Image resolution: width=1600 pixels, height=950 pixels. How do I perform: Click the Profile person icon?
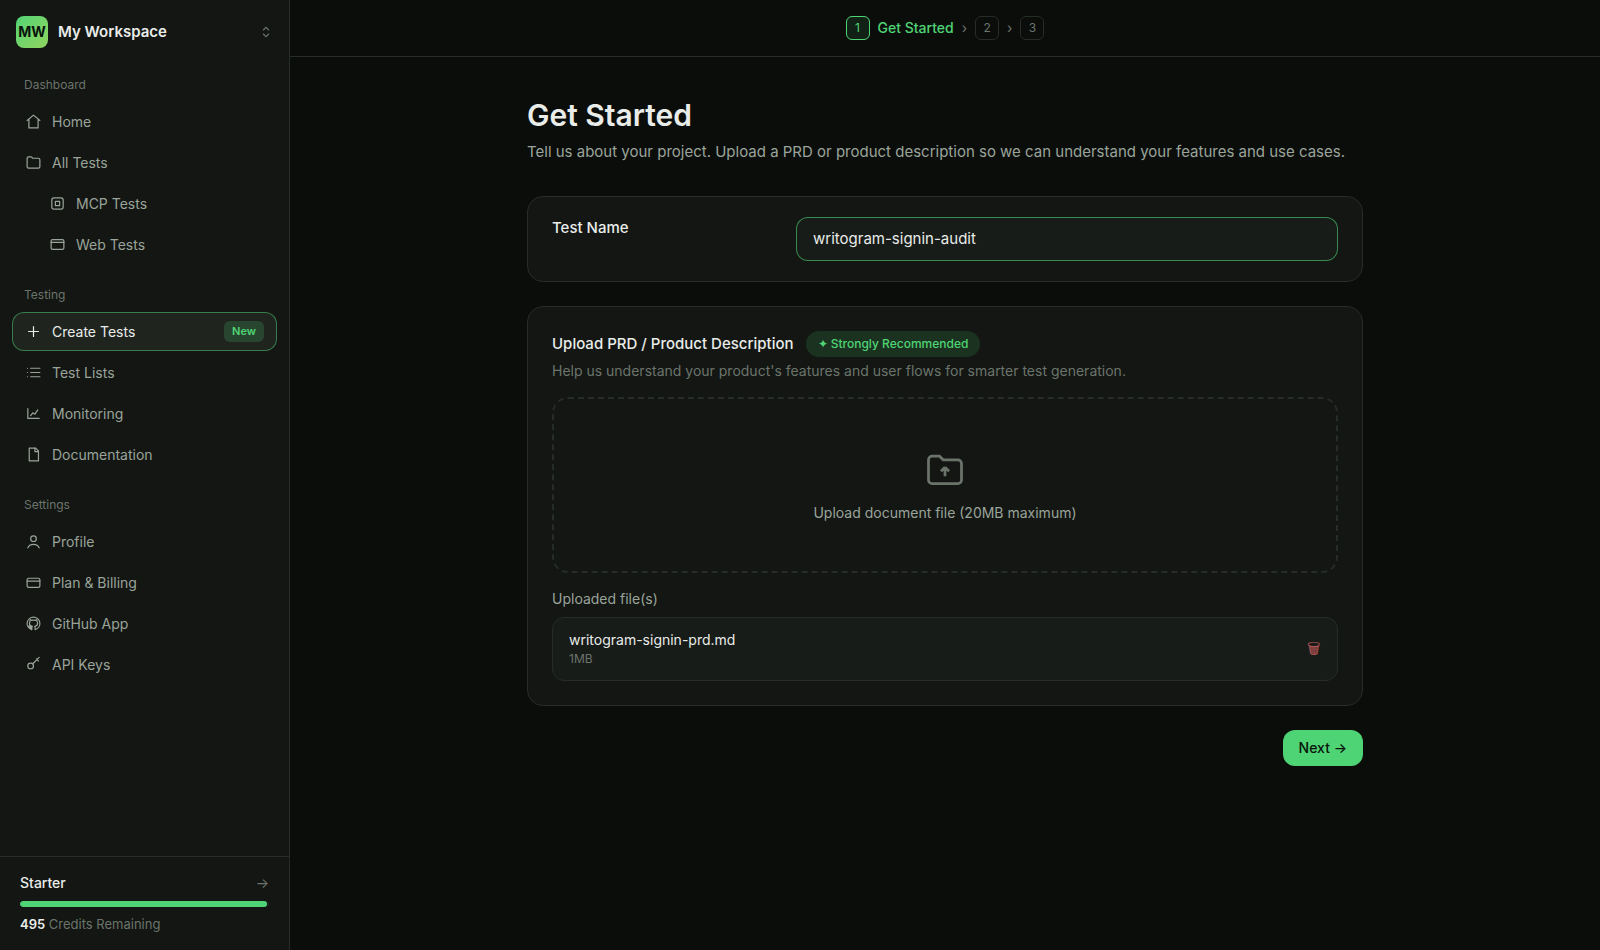[33, 542]
